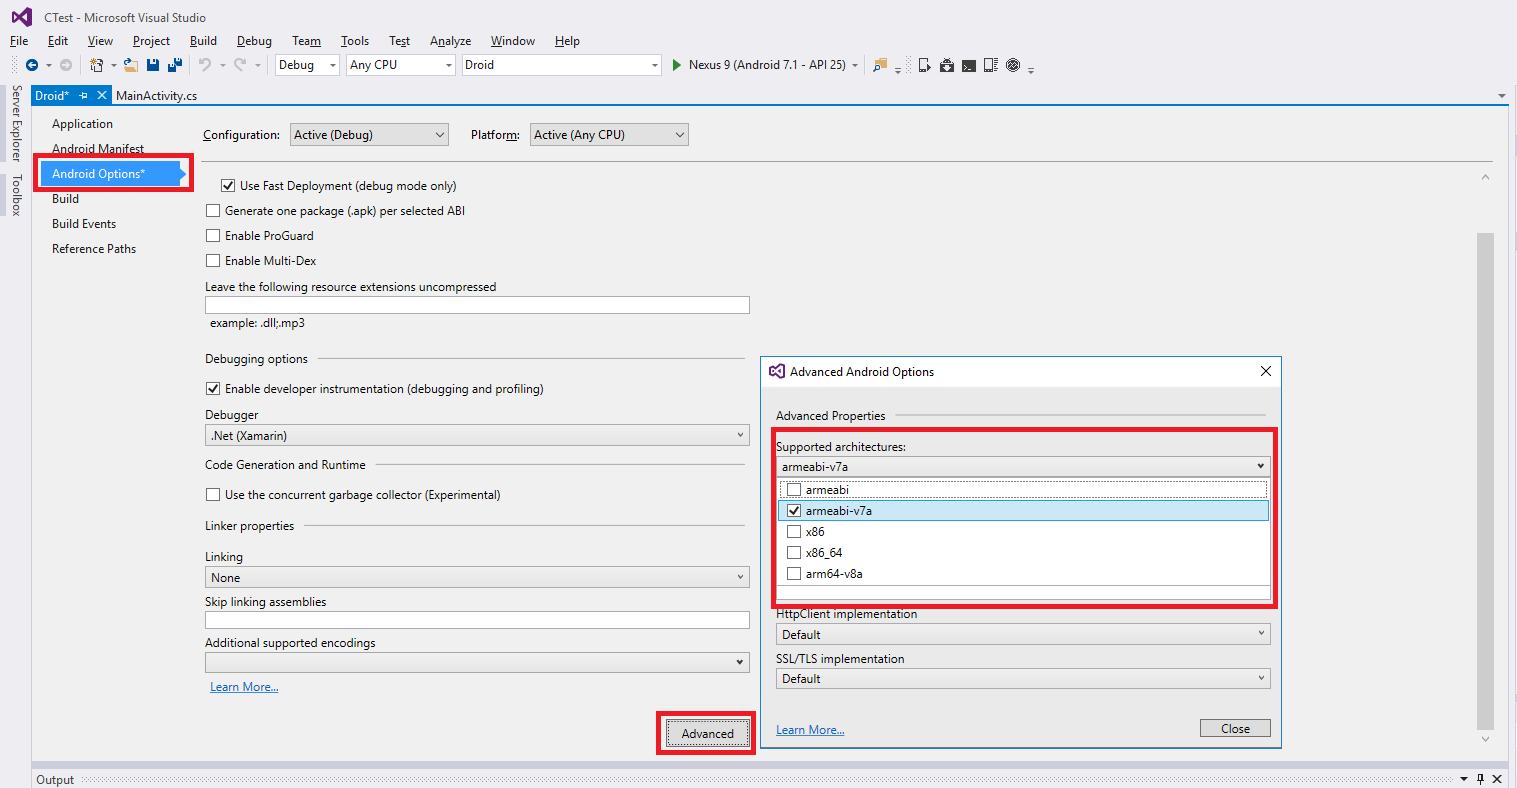Screen dimensions: 1517x788
Task: Click the Visual Studio logo icon
Action: click(x=21, y=17)
